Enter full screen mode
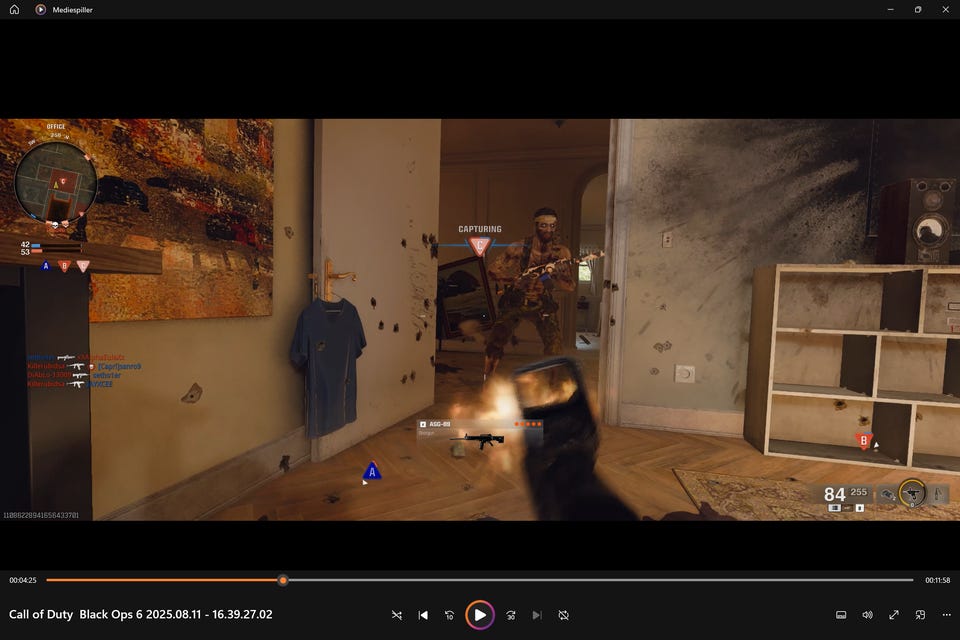This screenshot has height=640, width=960. [894, 615]
